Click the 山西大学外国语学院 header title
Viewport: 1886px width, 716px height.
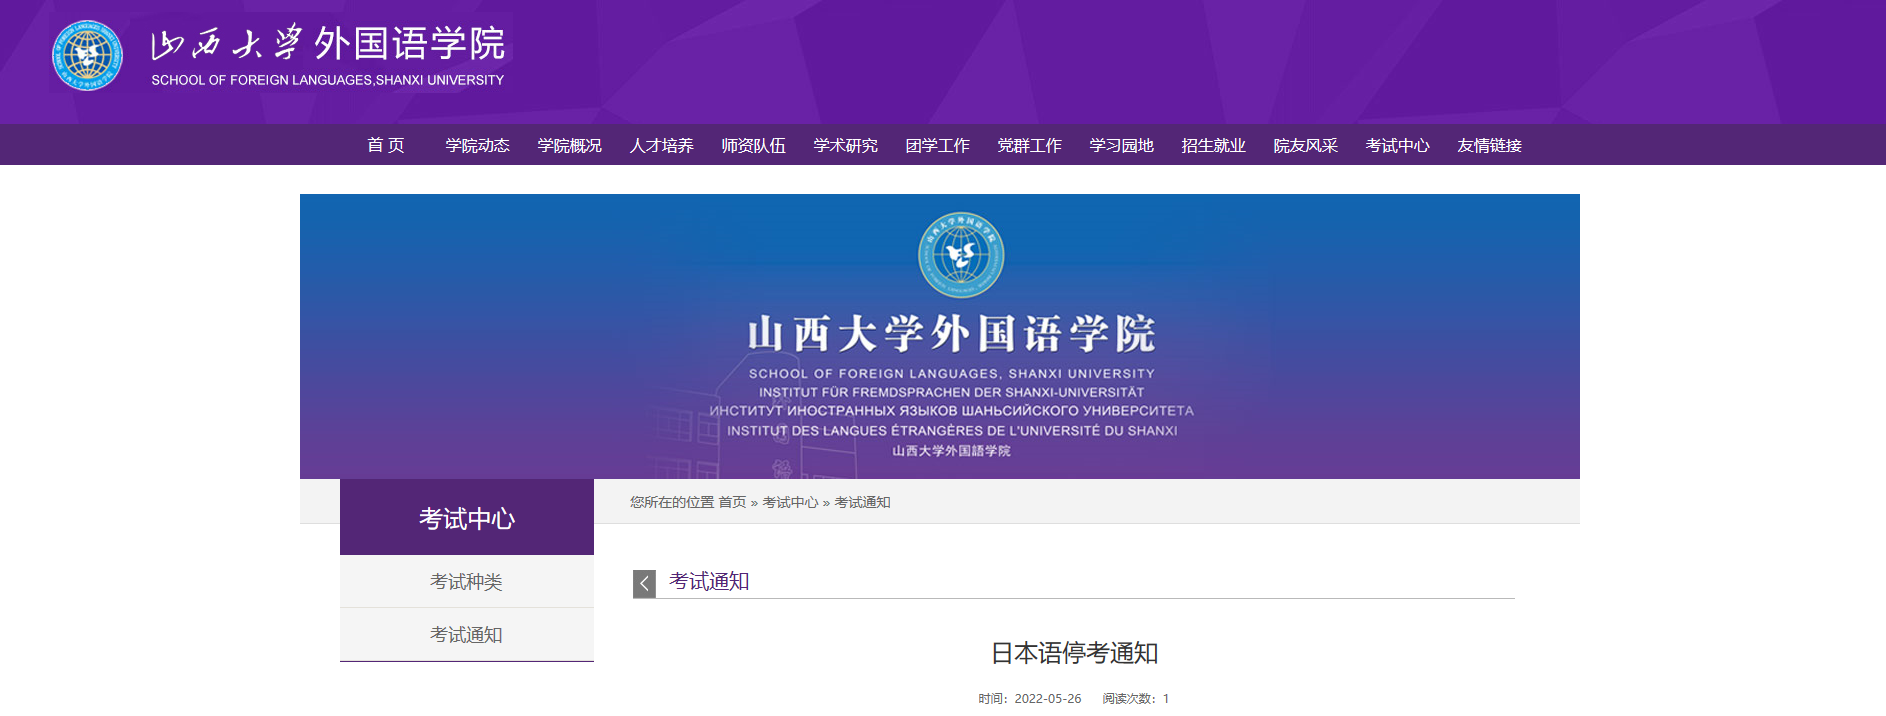(x=328, y=43)
